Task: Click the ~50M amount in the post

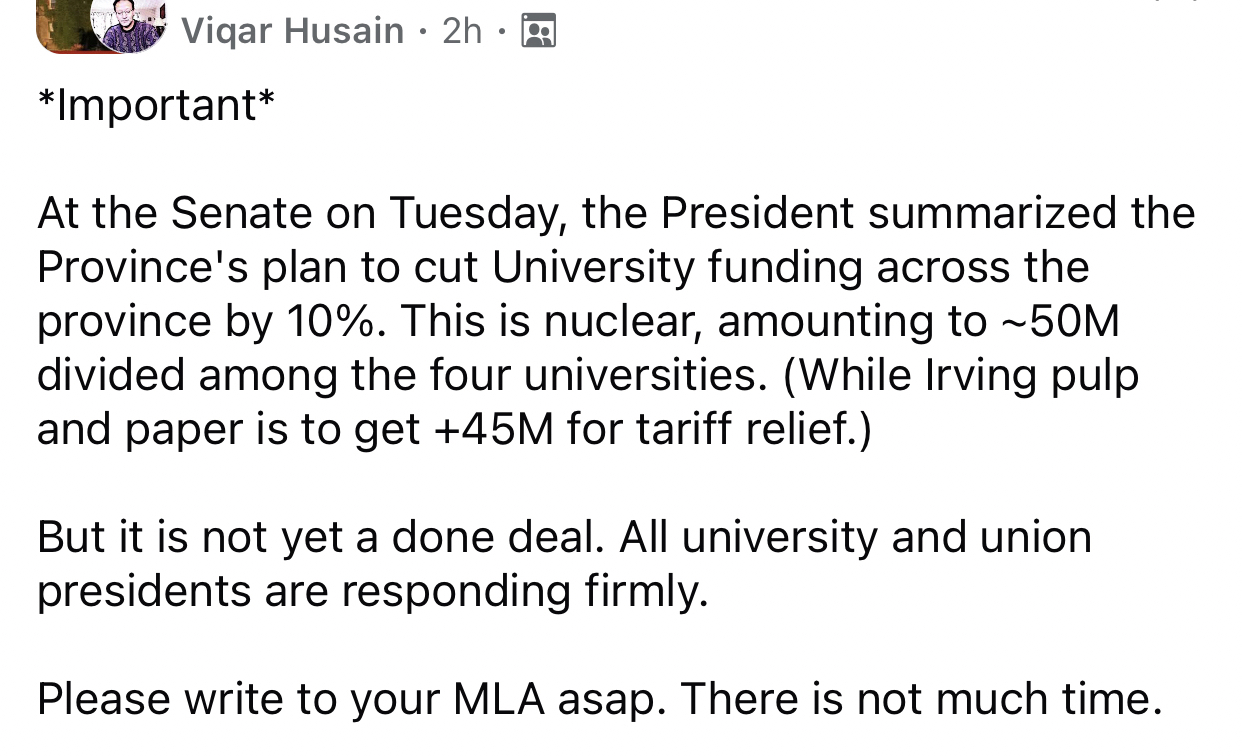Action: (x=1058, y=321)
